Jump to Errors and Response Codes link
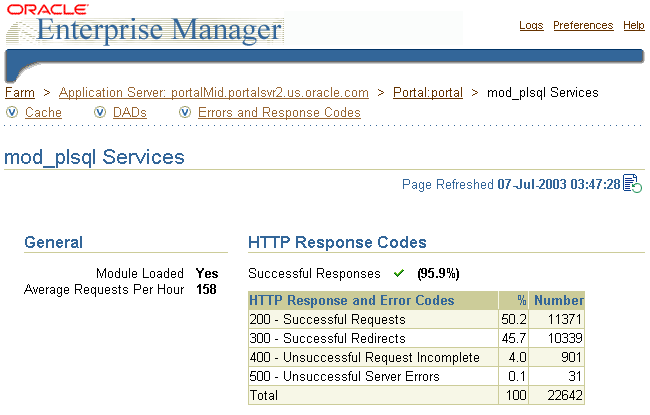Viewport: 650px width, 415px height. pos(279,112)
